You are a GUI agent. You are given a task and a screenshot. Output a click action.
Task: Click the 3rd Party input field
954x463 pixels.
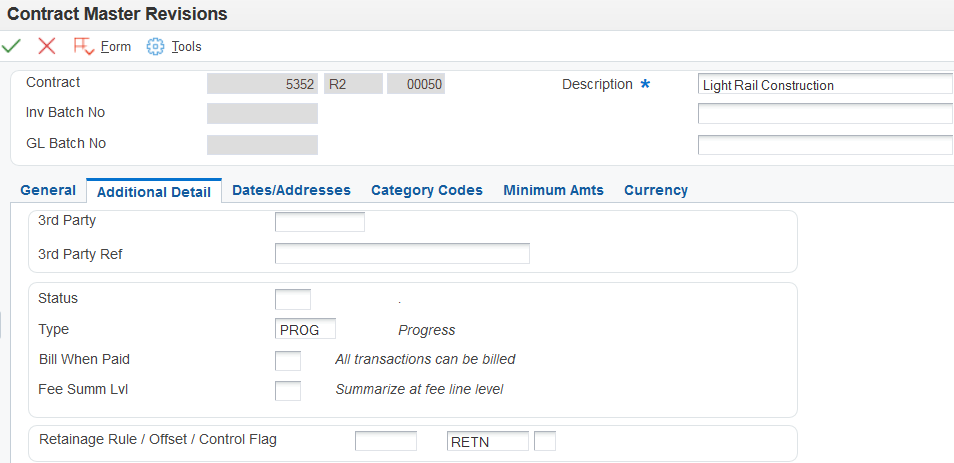click(320, 222)
